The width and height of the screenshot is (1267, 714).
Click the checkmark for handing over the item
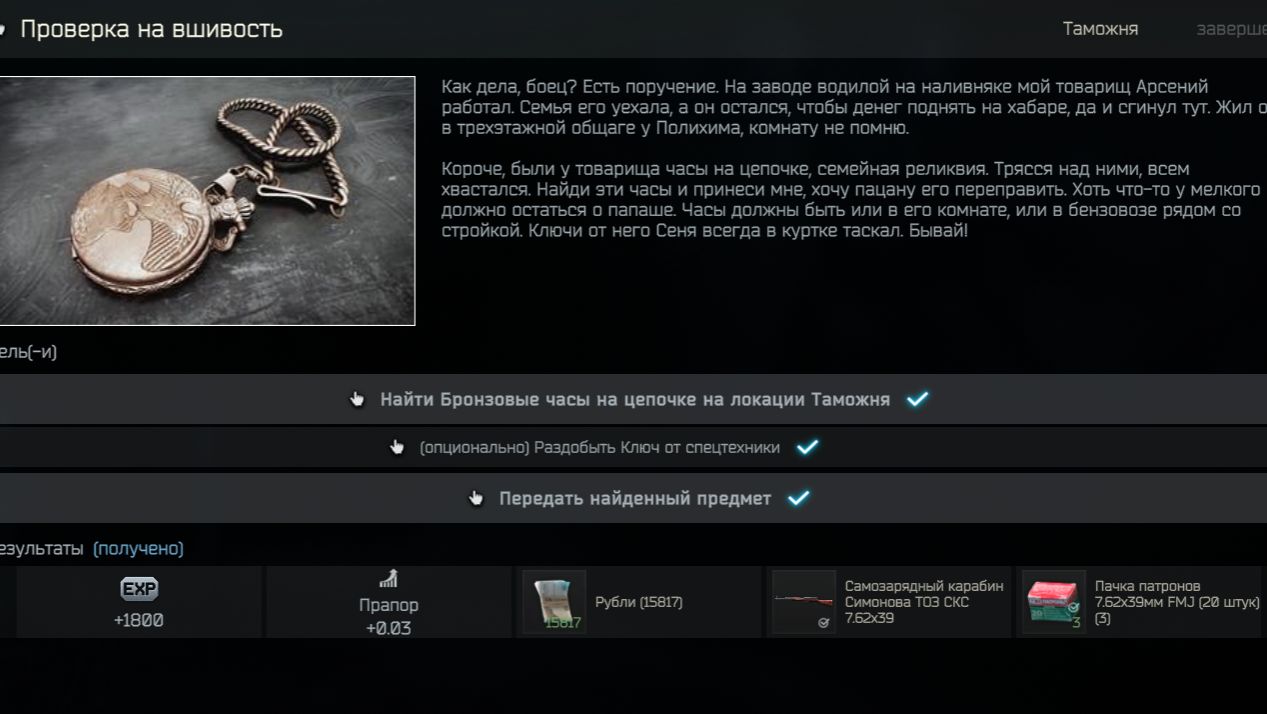coord(798,498)
